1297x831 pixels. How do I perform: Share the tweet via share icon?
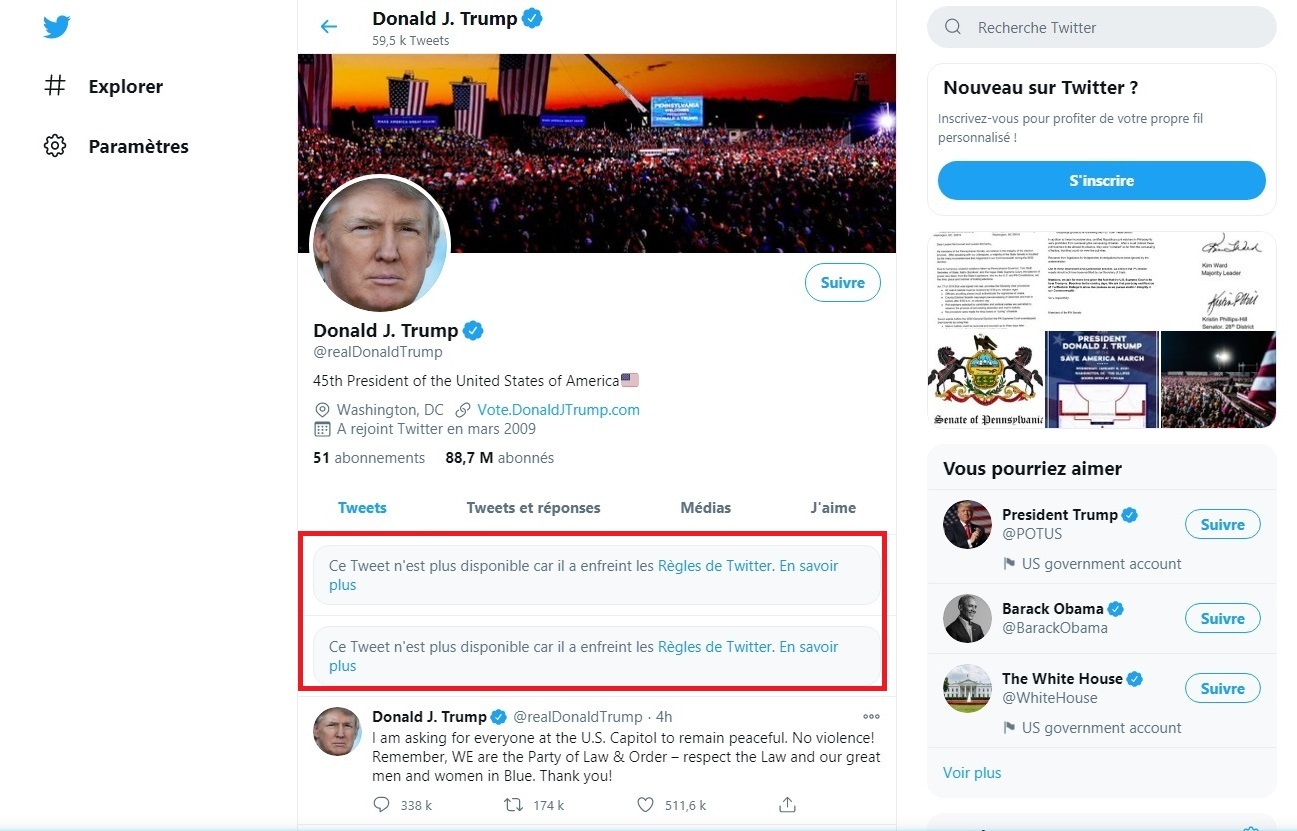click(x=787, y=804)
